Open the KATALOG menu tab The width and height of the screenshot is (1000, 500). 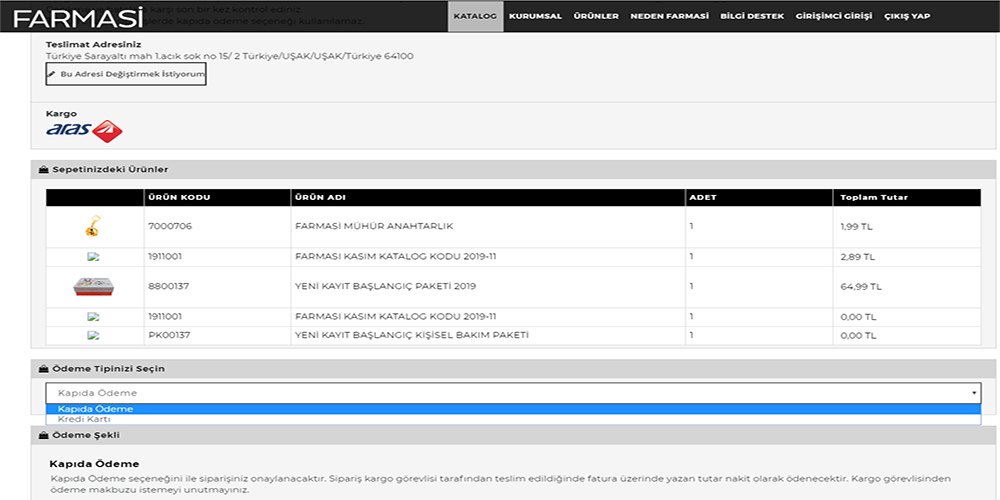click(475, 16)
